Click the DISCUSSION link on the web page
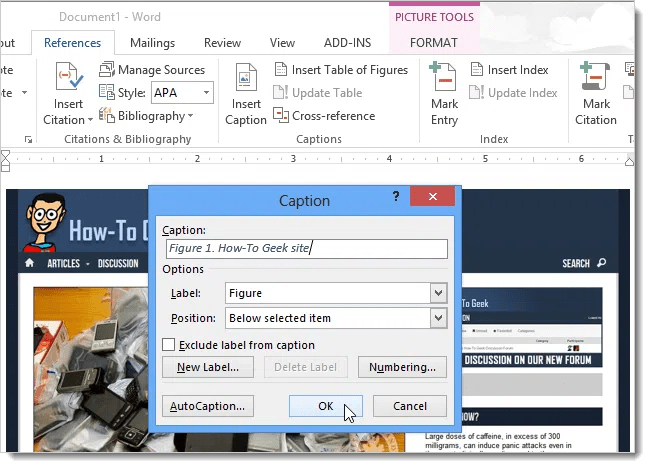The width and height of the screenshot is (650, 468). [118, 263]
